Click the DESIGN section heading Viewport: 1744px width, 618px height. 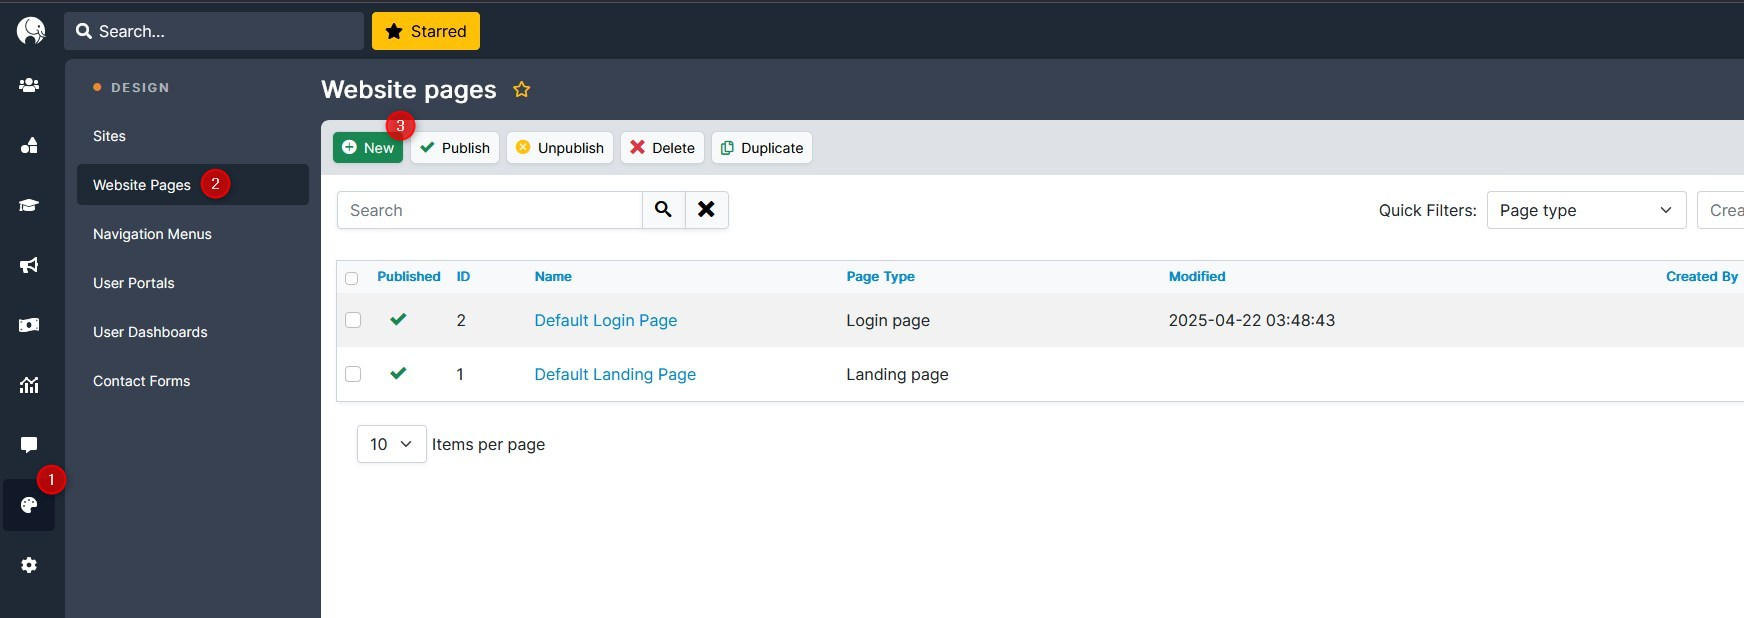pos(140,88)
